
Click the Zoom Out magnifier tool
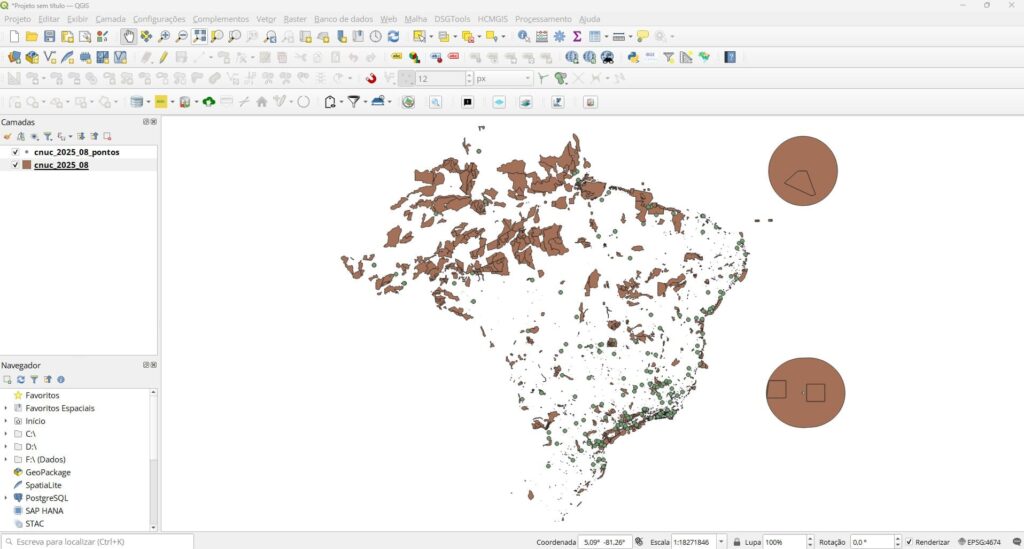[x=182, y=37]
